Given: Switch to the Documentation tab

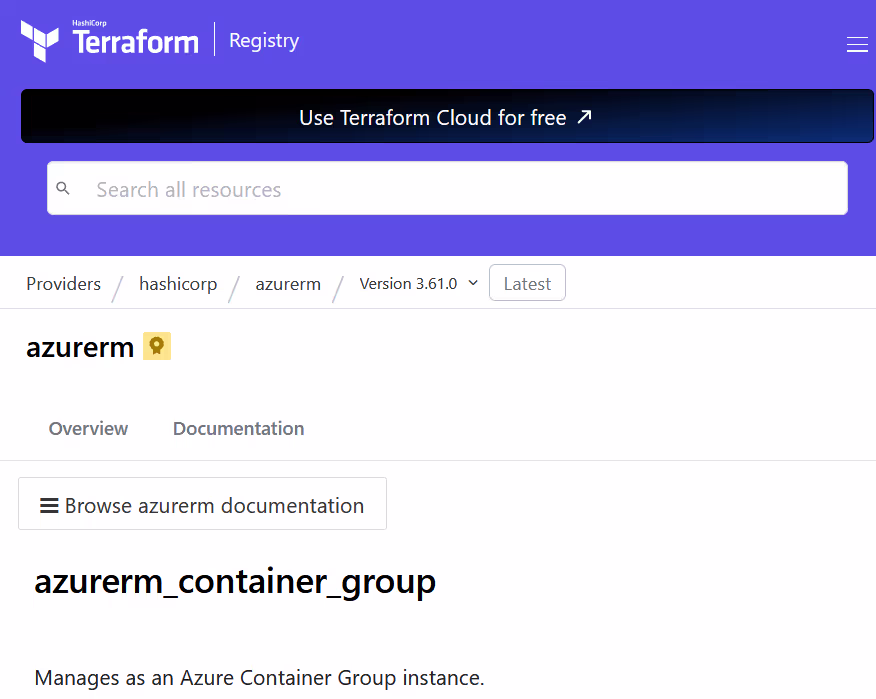Looking at the screenshot, I should pos(239,429).
